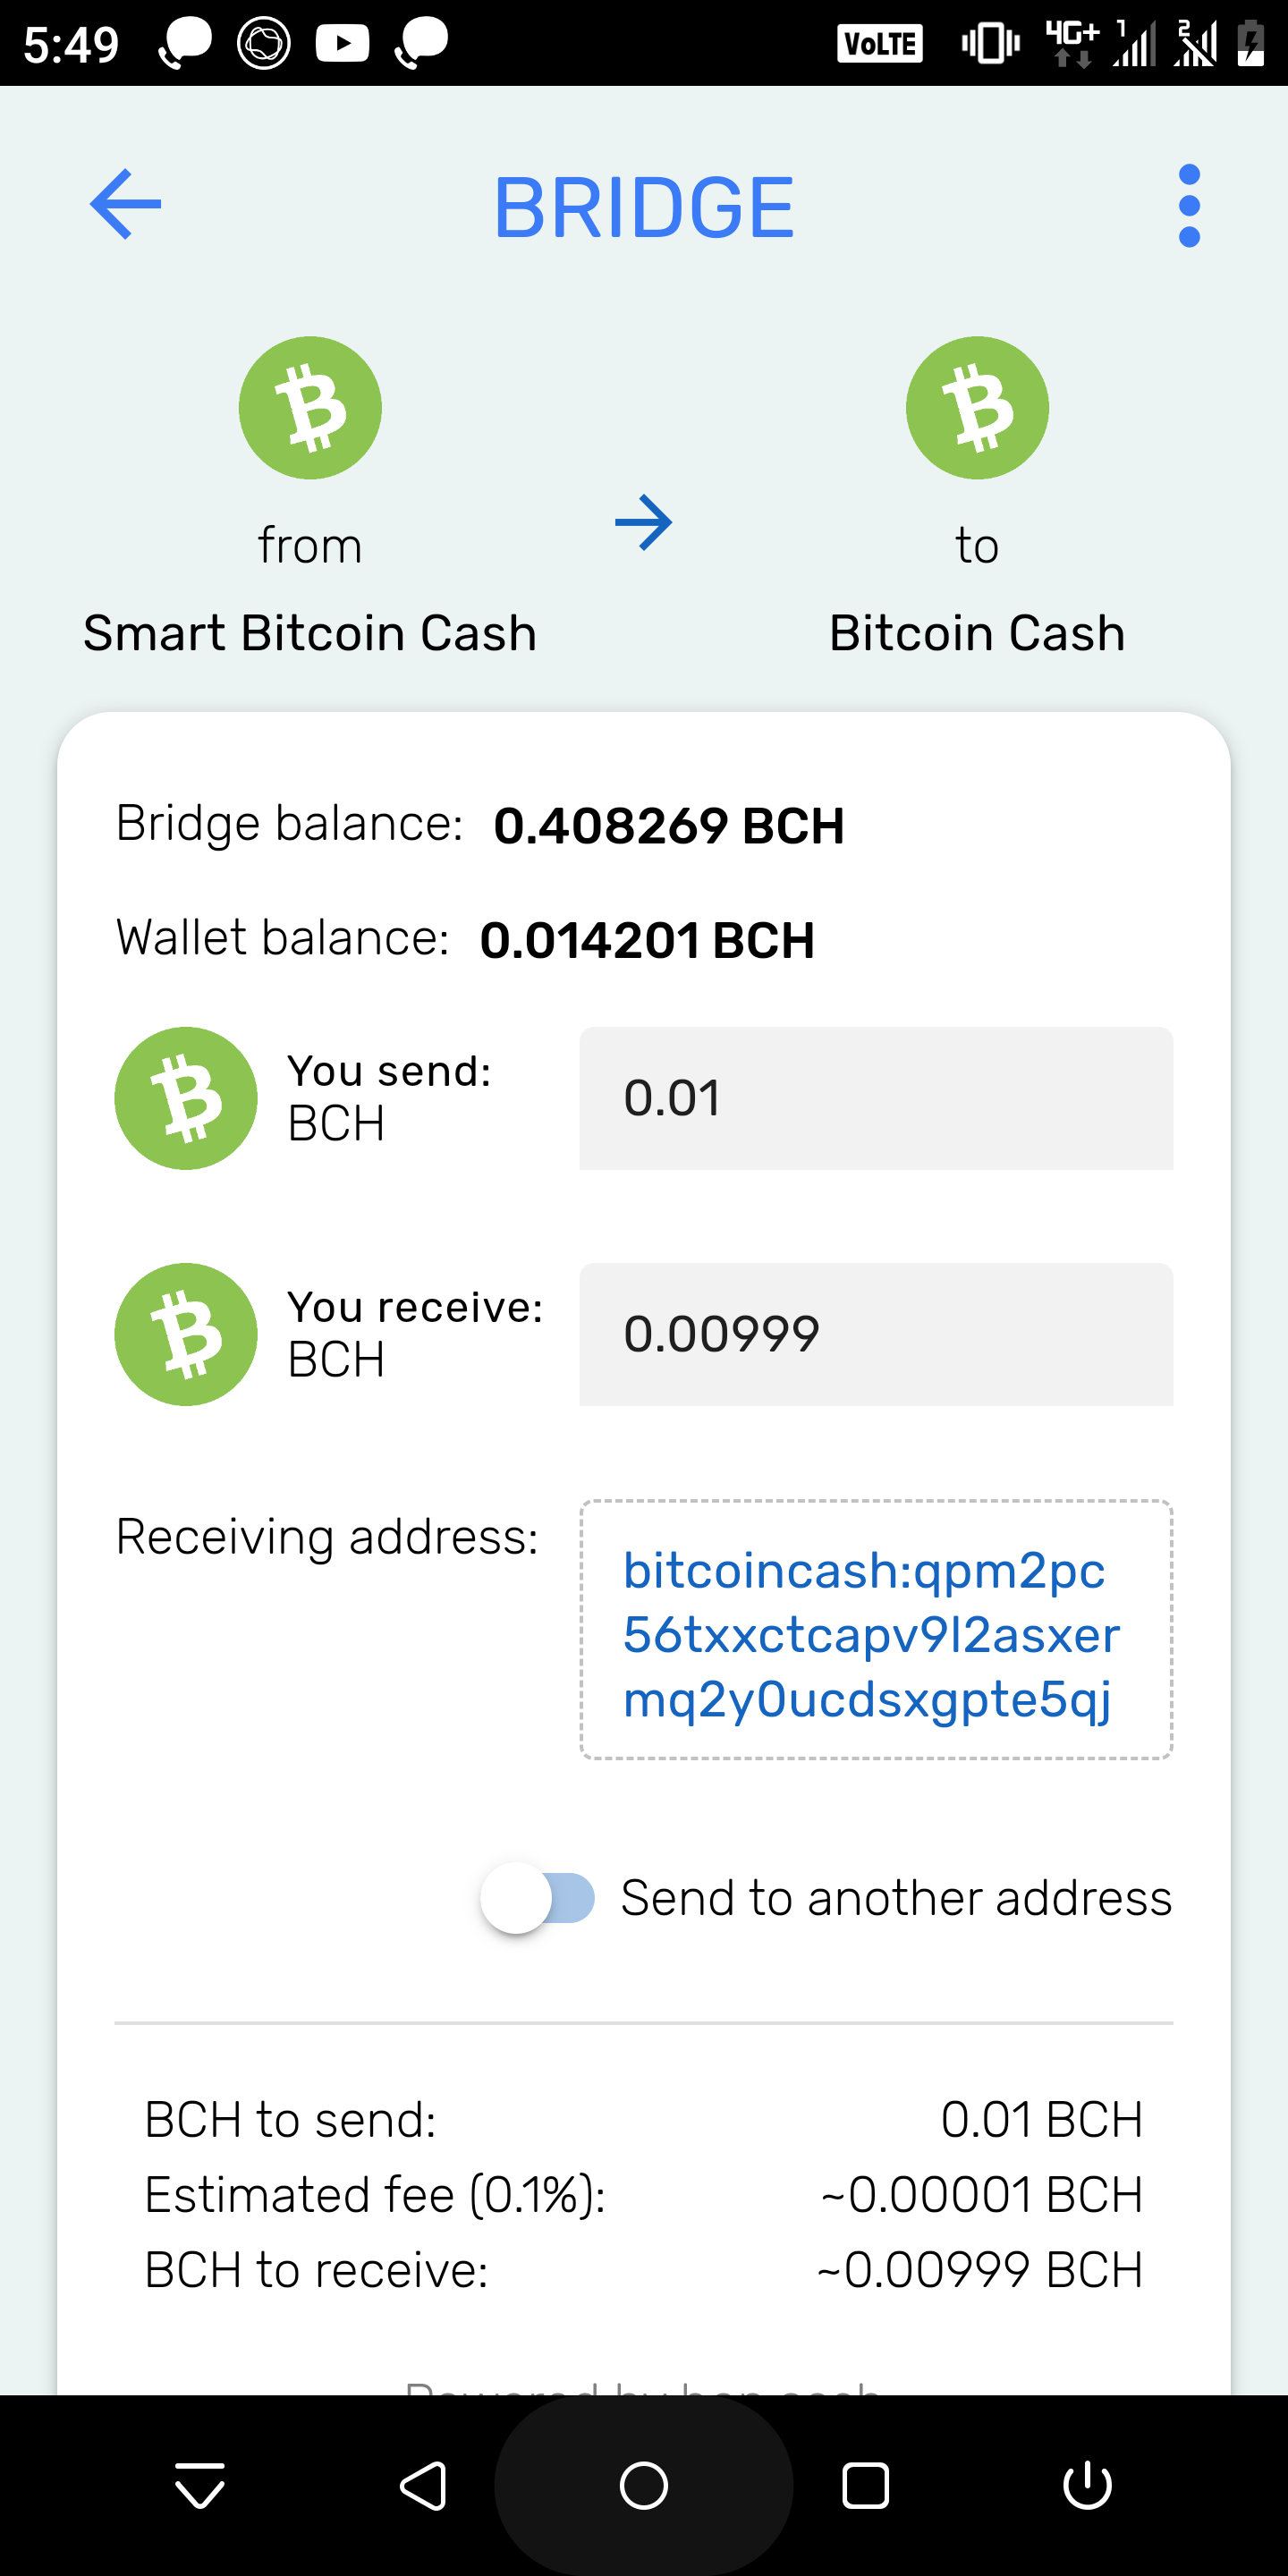Open recent apps with the square button

865,2485
